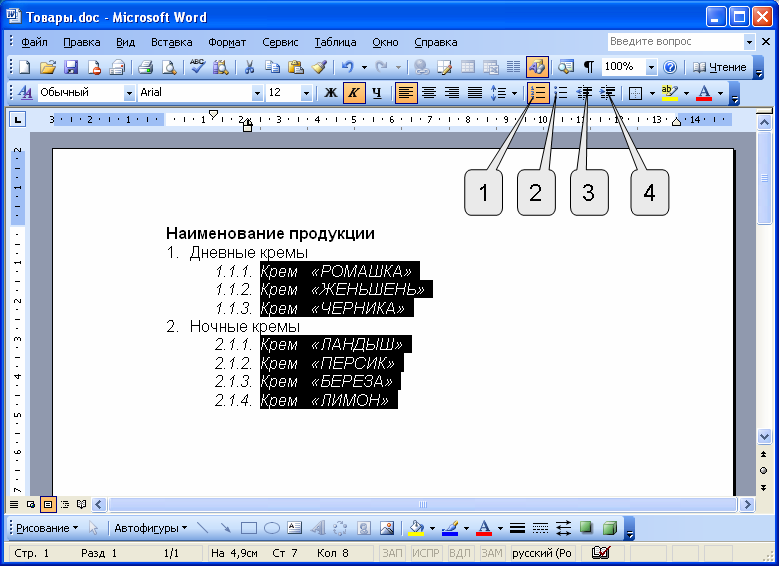
Task: Open the Сервис menu
Action: 280,42
